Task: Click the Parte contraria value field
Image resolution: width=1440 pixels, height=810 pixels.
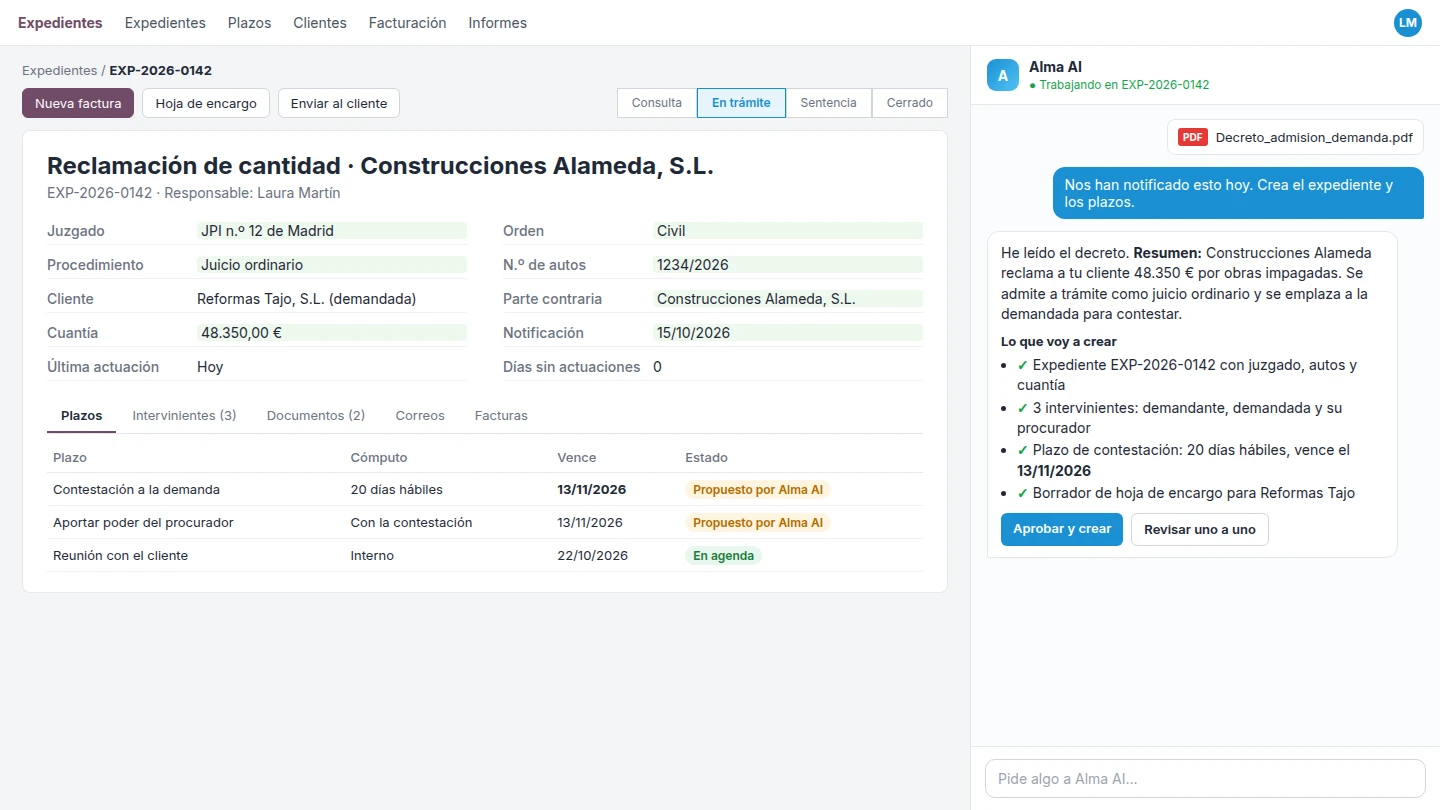Action: pos(788,299)
